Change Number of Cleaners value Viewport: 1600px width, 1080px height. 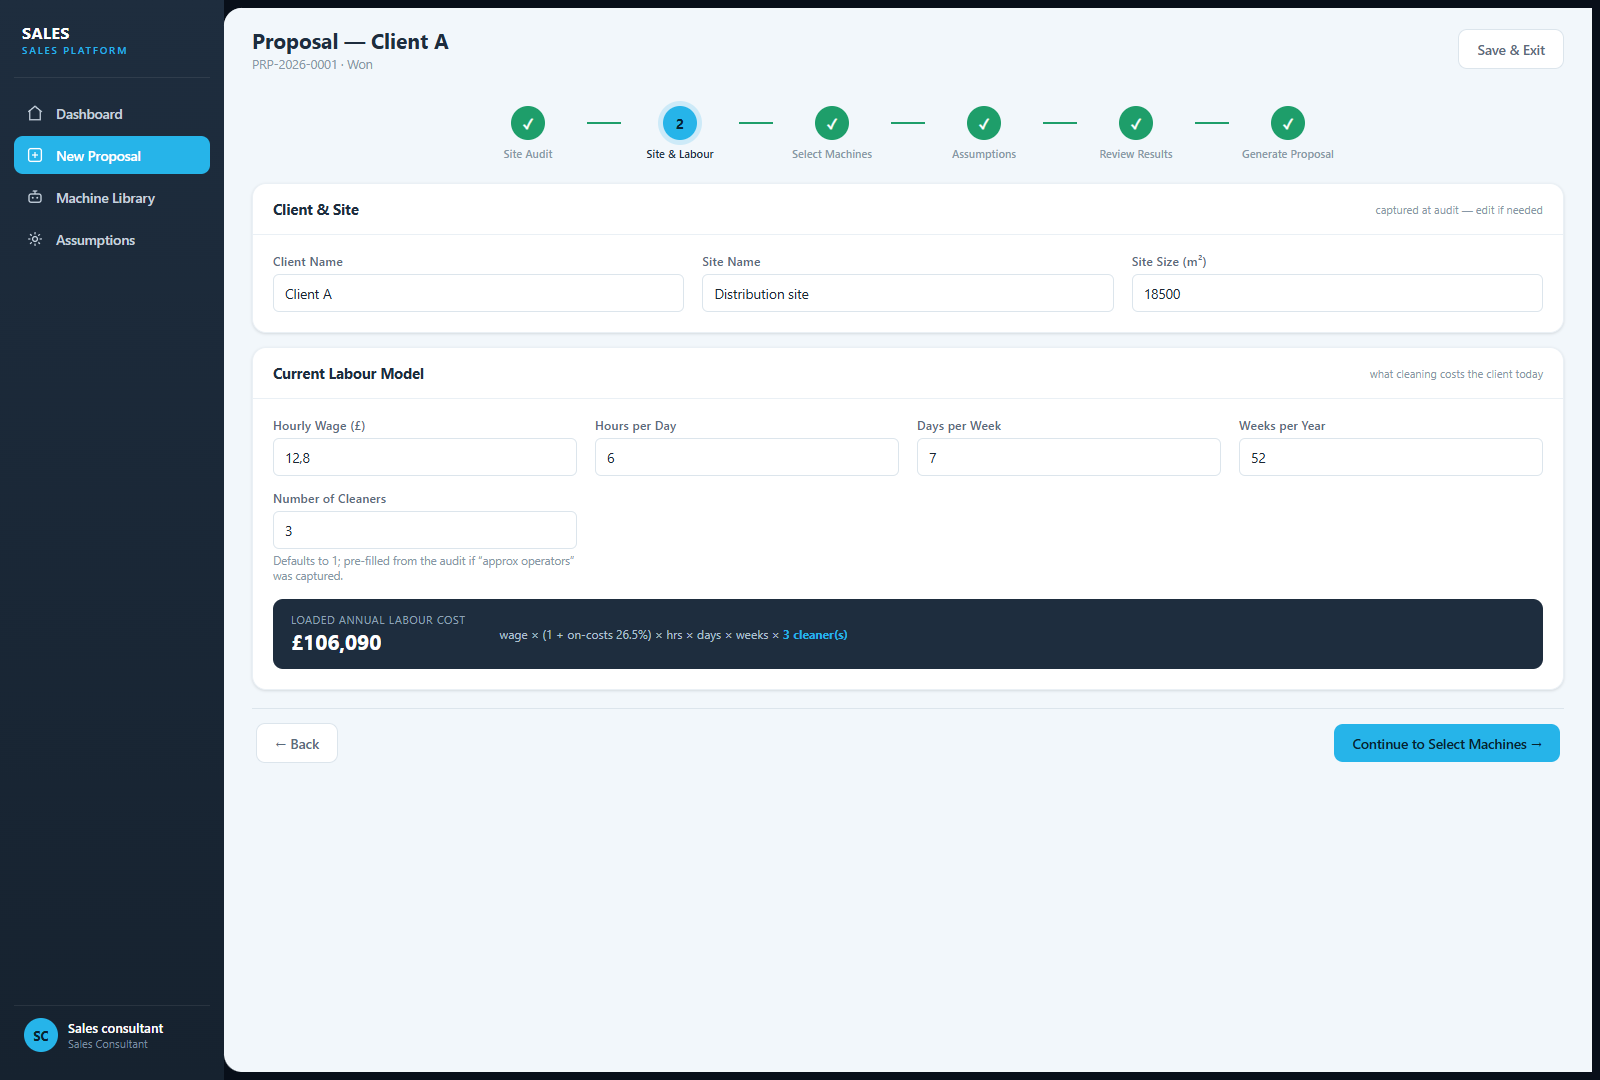click(425, 530)
